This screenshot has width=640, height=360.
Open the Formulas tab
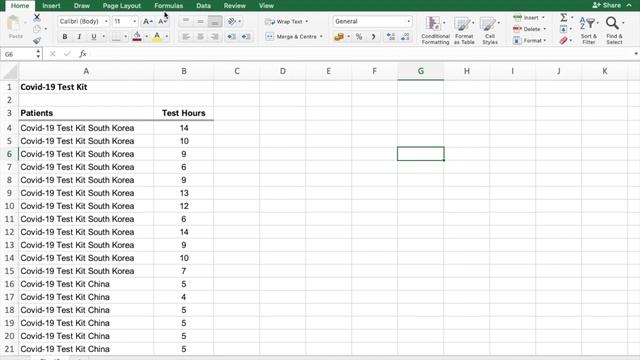[169, 6]
